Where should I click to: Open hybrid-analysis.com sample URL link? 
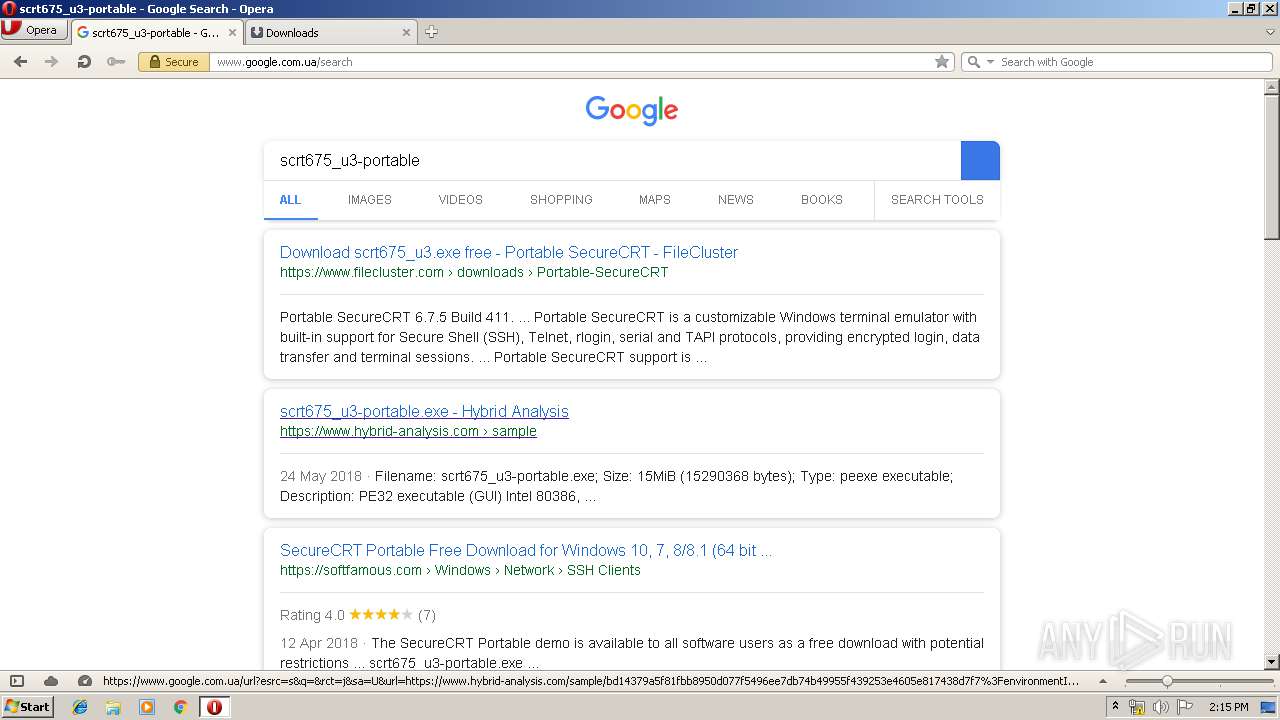tap(408, 431)
